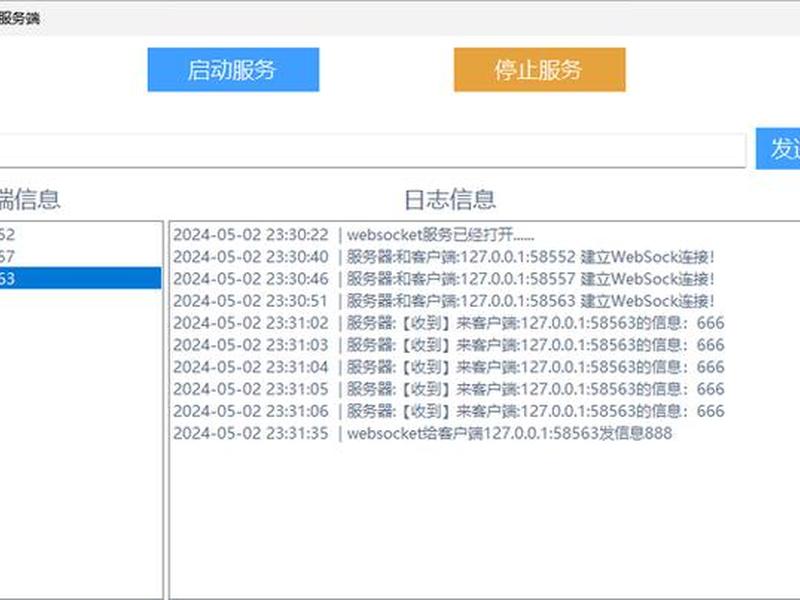The width and height of the screenshot is (800, 600).
Task: Select log line received at 23:31:02
Action: coord(448,322)
